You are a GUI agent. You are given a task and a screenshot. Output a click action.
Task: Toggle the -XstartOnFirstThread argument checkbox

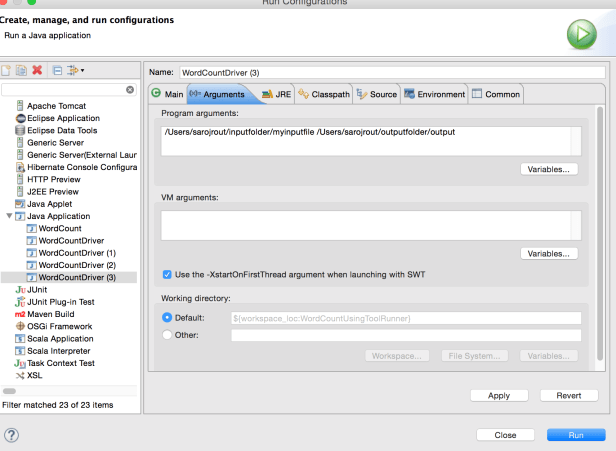coord(167,274)
